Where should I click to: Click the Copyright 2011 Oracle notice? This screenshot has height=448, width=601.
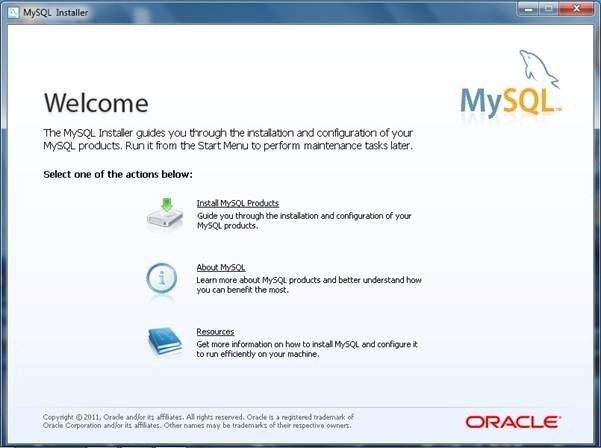pyautogui.click(x=198, y=421)
